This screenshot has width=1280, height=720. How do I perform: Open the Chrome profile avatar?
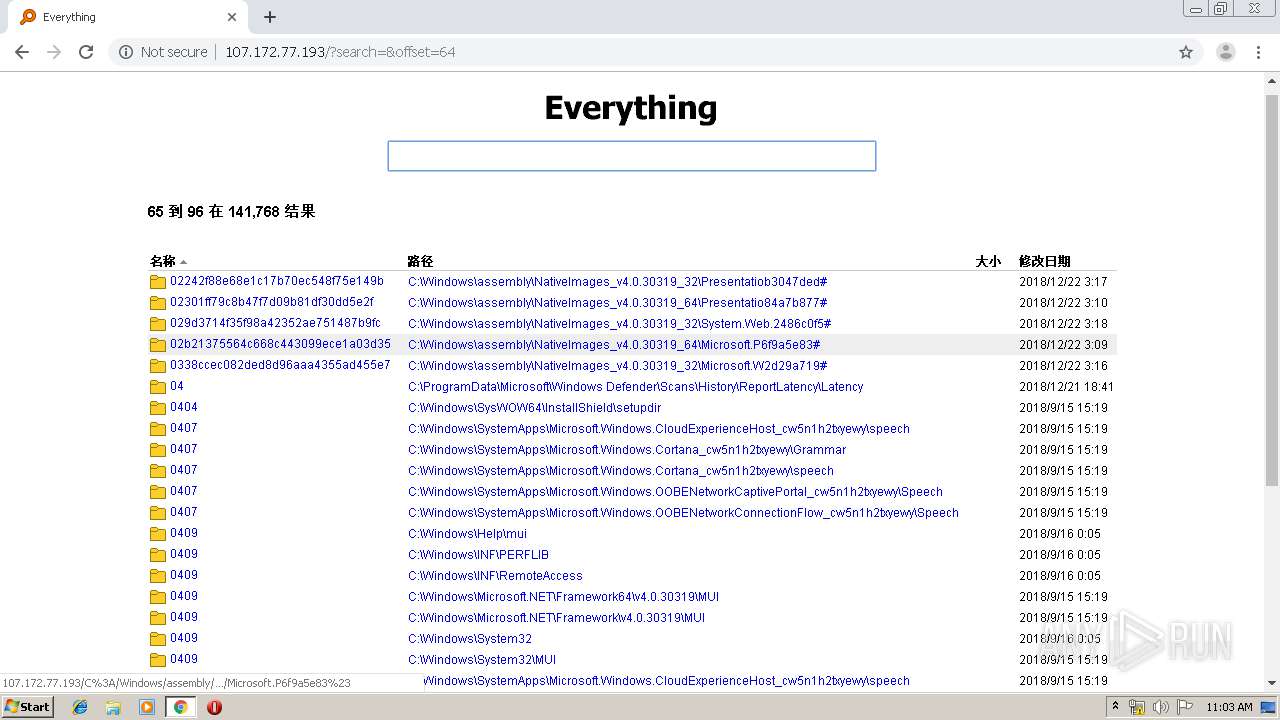click(x=1225, y=52)
